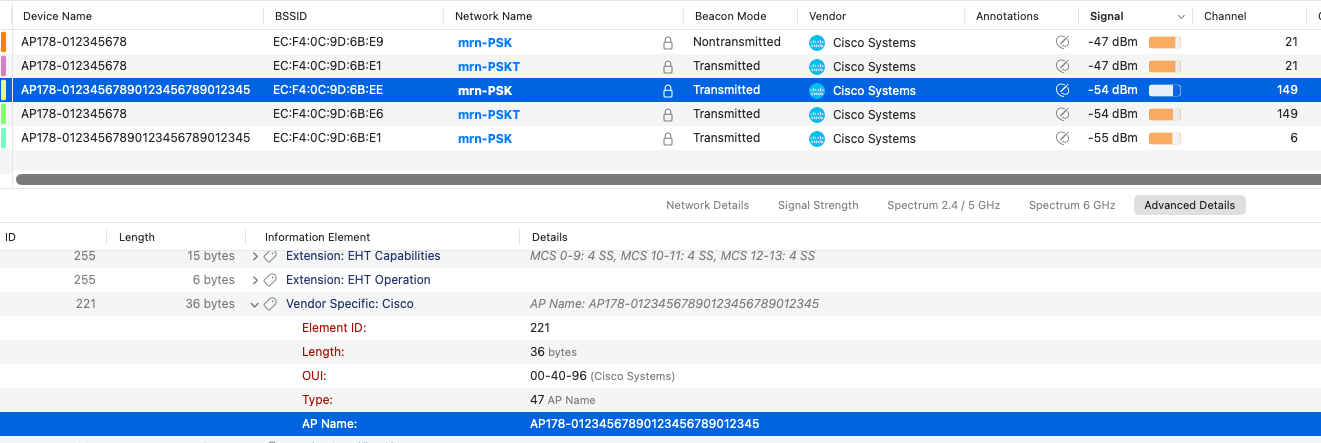The image size is (1321, 443).
Task: Sort by the Beacon Mode column header
Action: (x=730, y=17)
